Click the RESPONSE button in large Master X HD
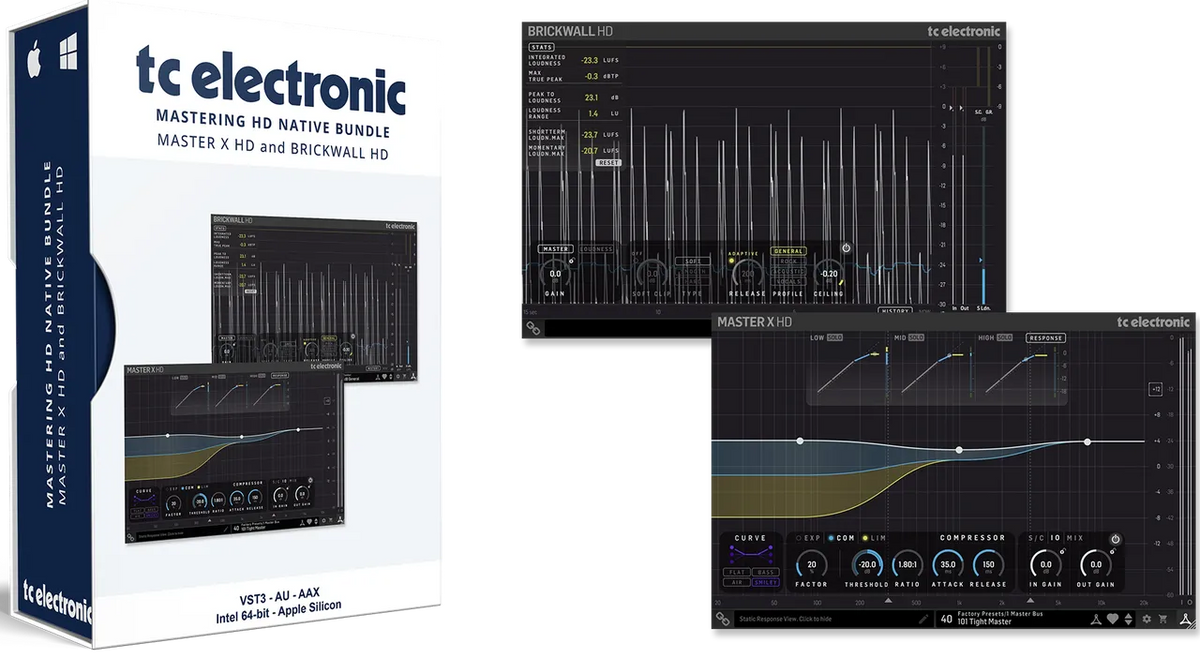The image size is (1200, 658). (x=1044, y=338)
